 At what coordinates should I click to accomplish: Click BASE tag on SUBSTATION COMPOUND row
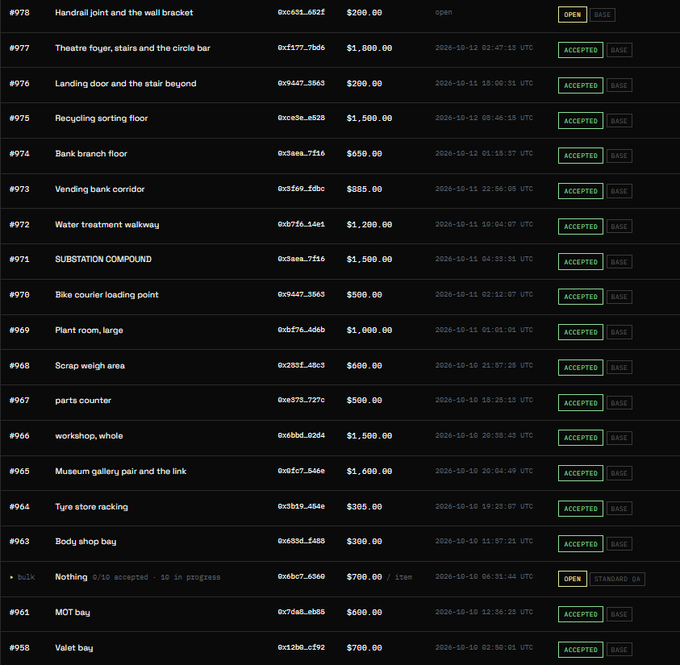tap(619, 262)
